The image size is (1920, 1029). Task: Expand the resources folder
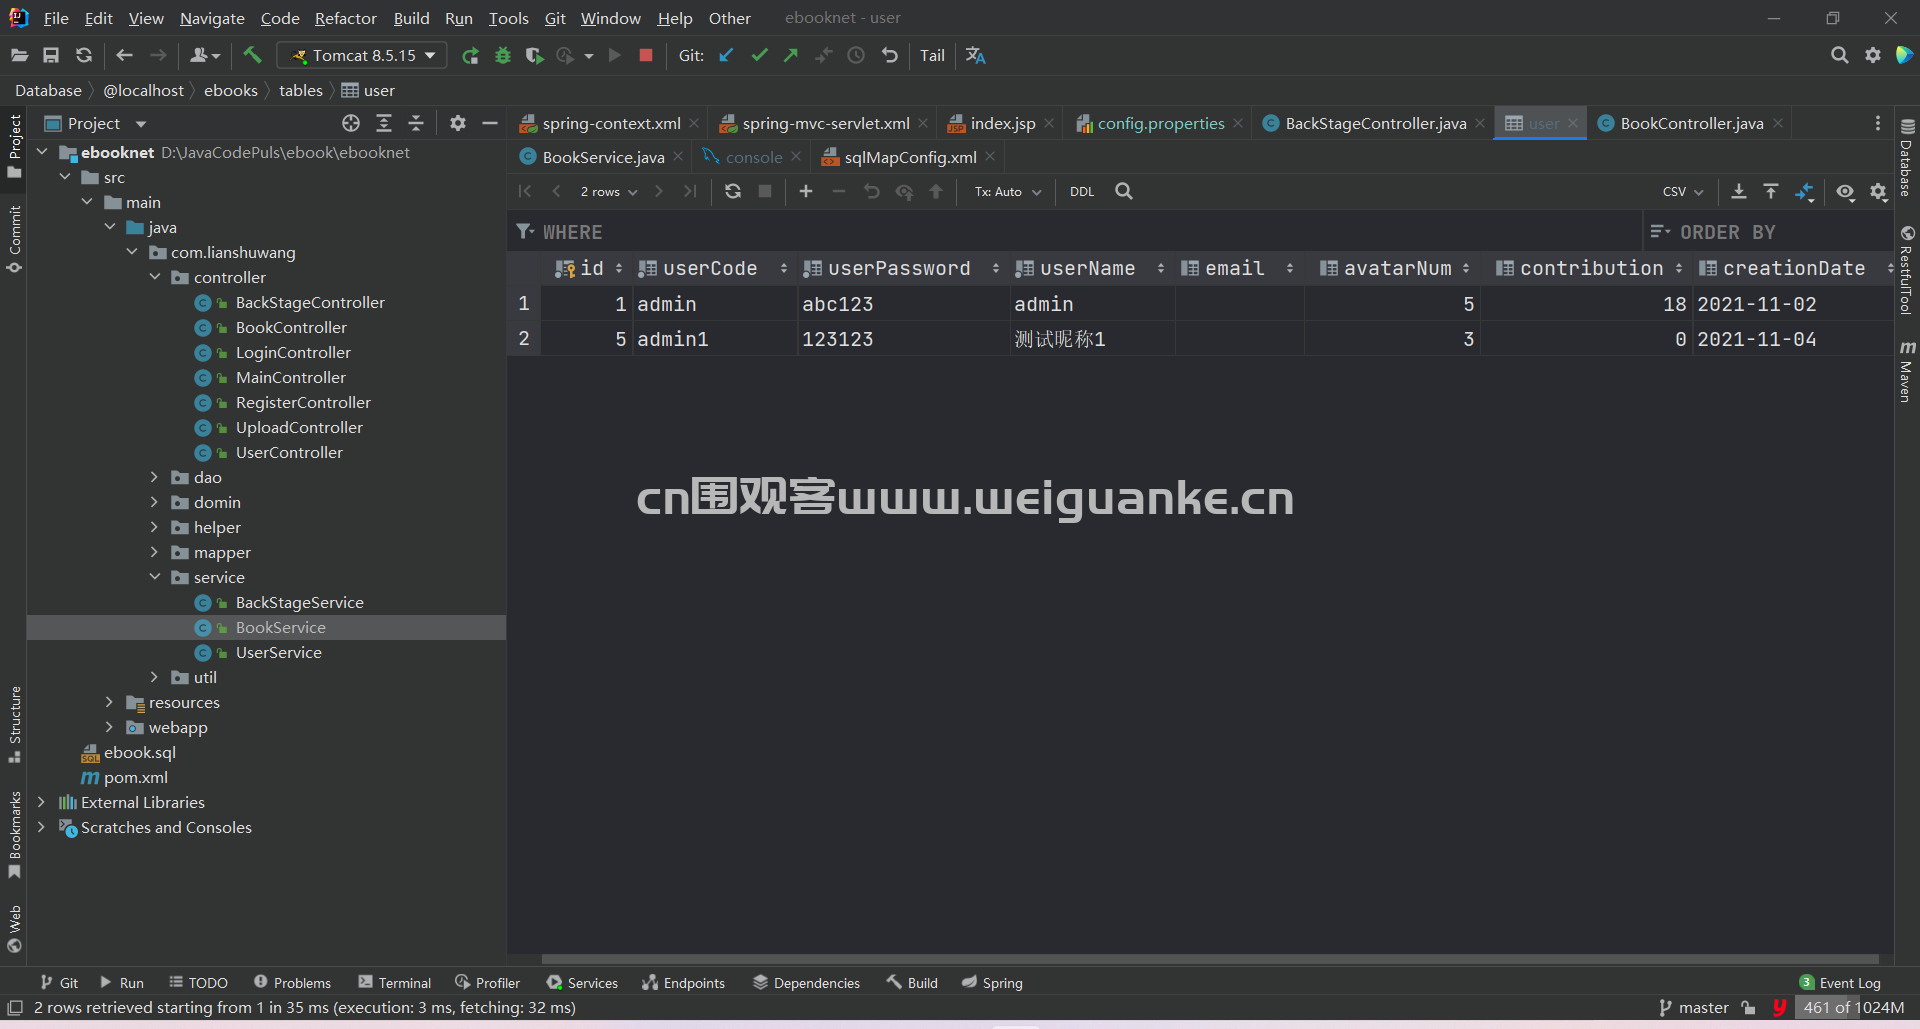point(109,702)
